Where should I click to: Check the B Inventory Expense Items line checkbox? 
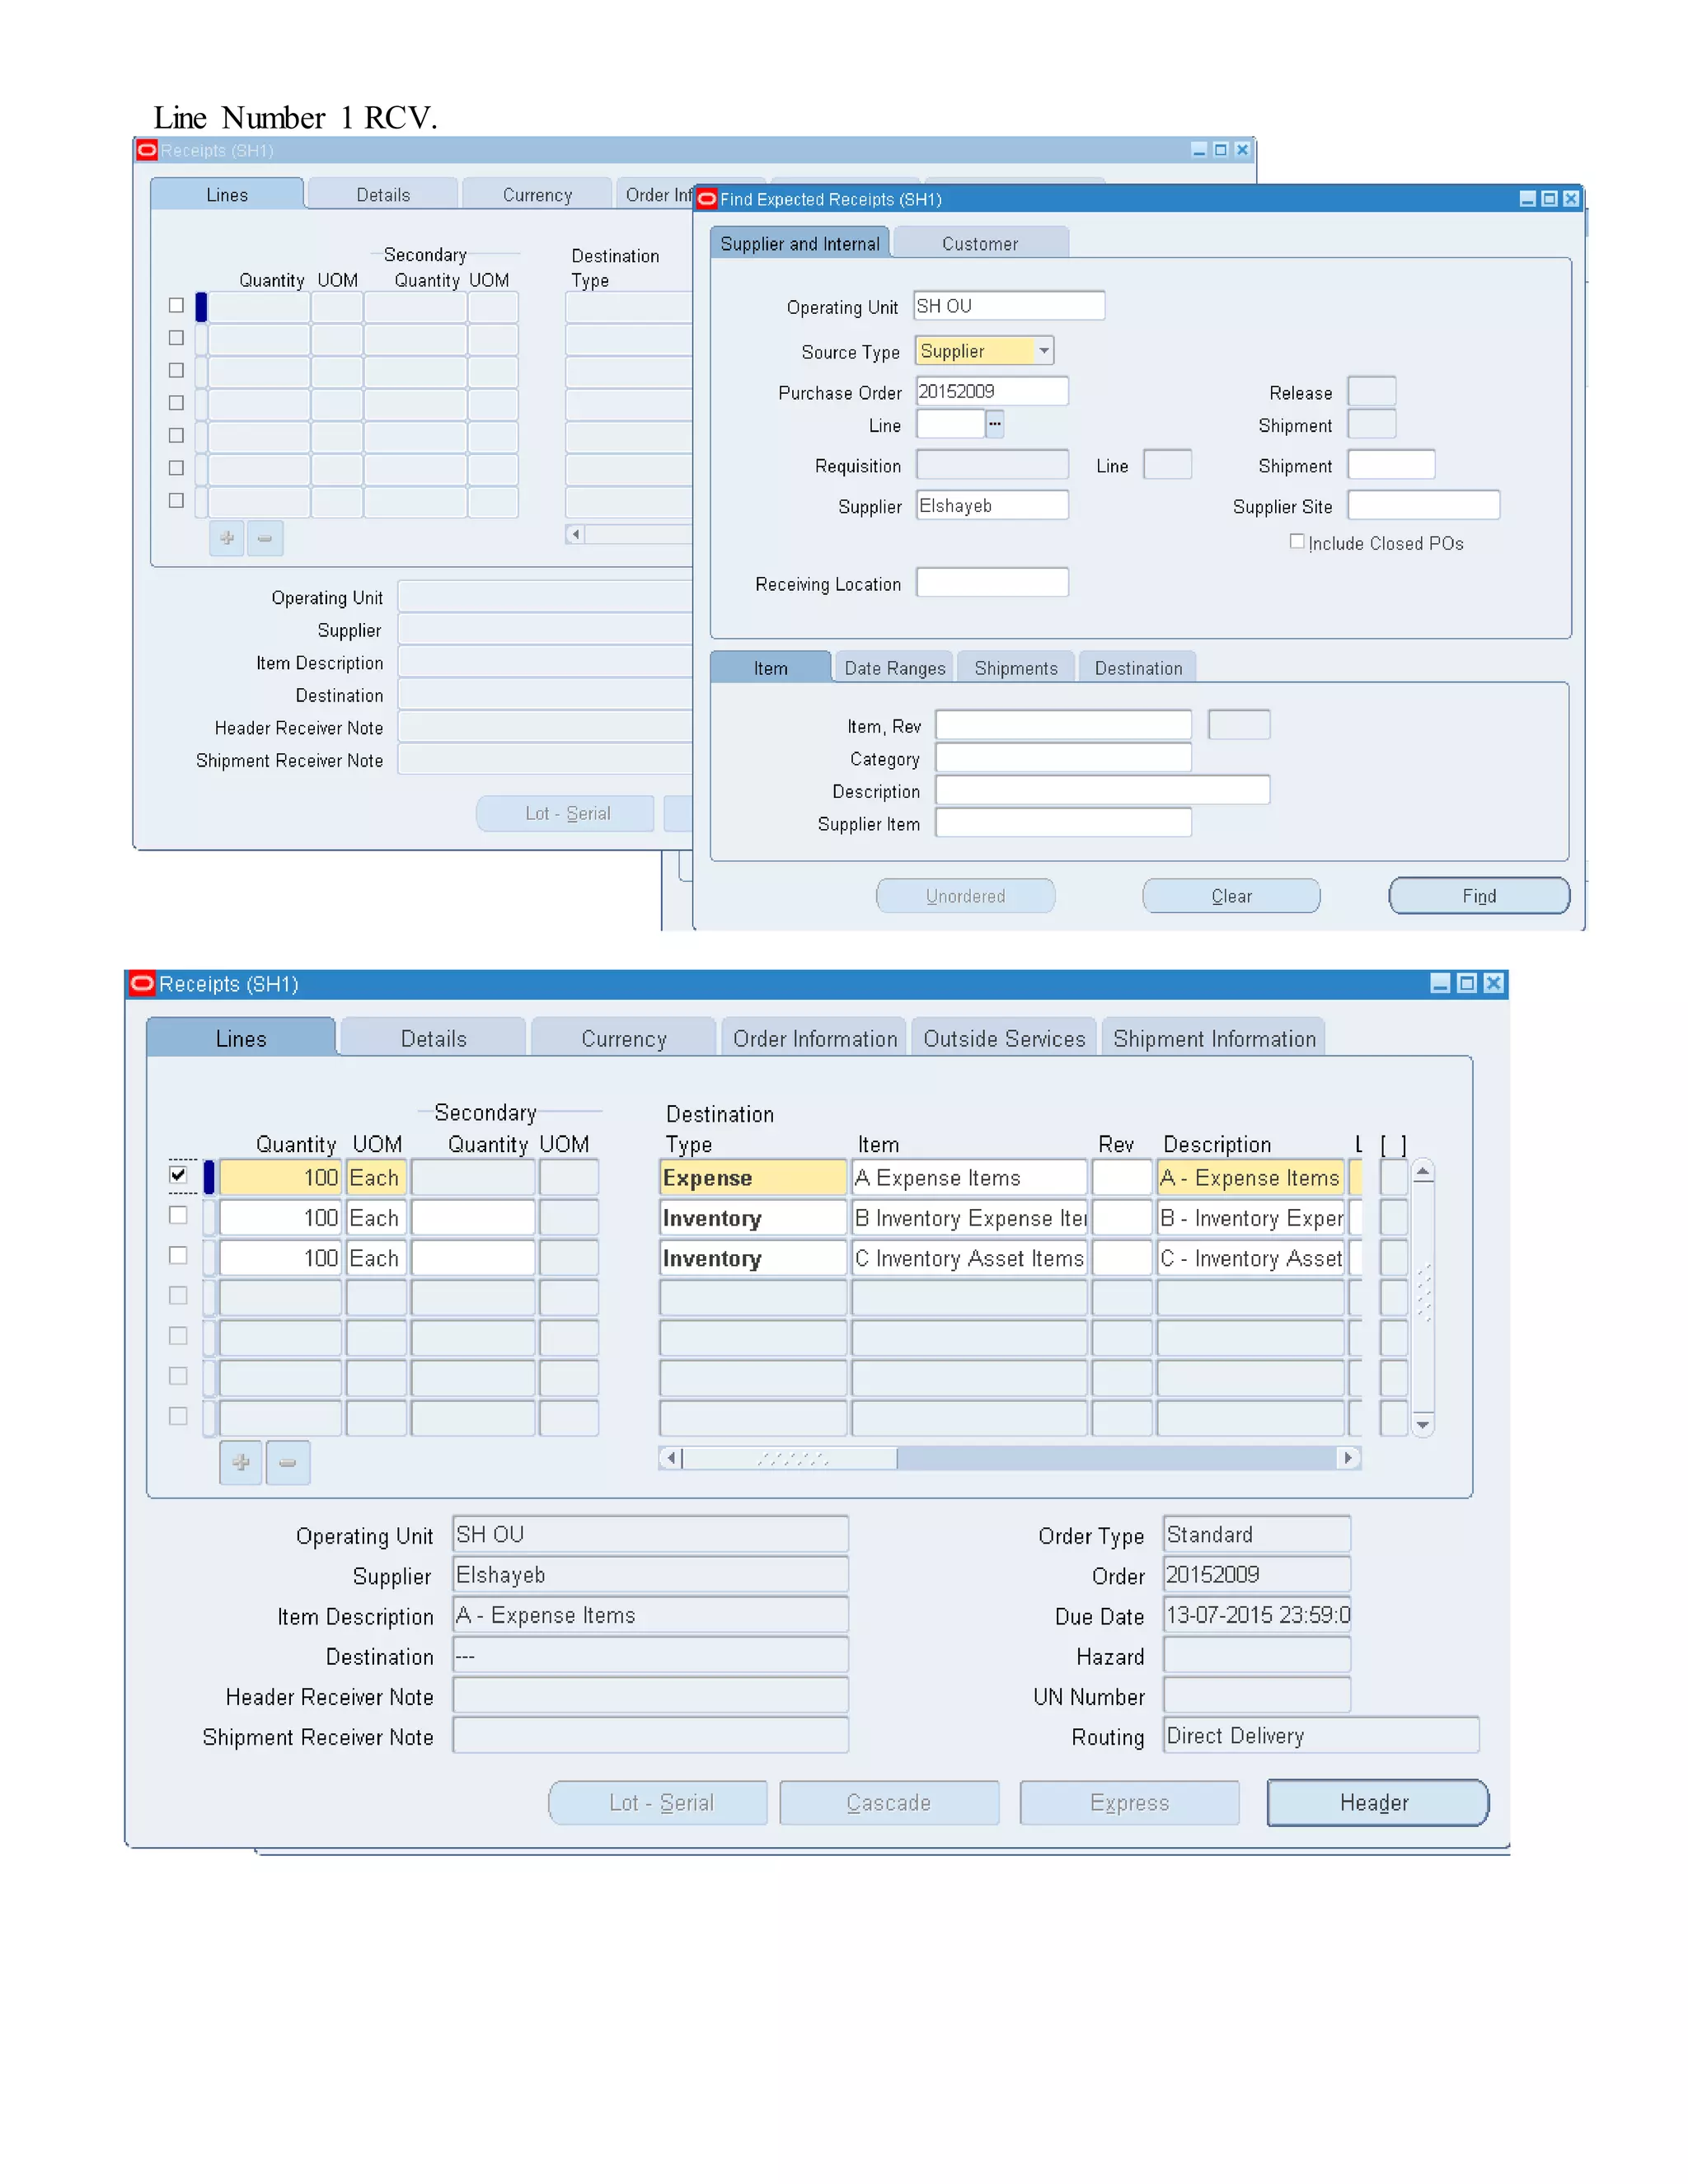click(x=178, y=1215)
